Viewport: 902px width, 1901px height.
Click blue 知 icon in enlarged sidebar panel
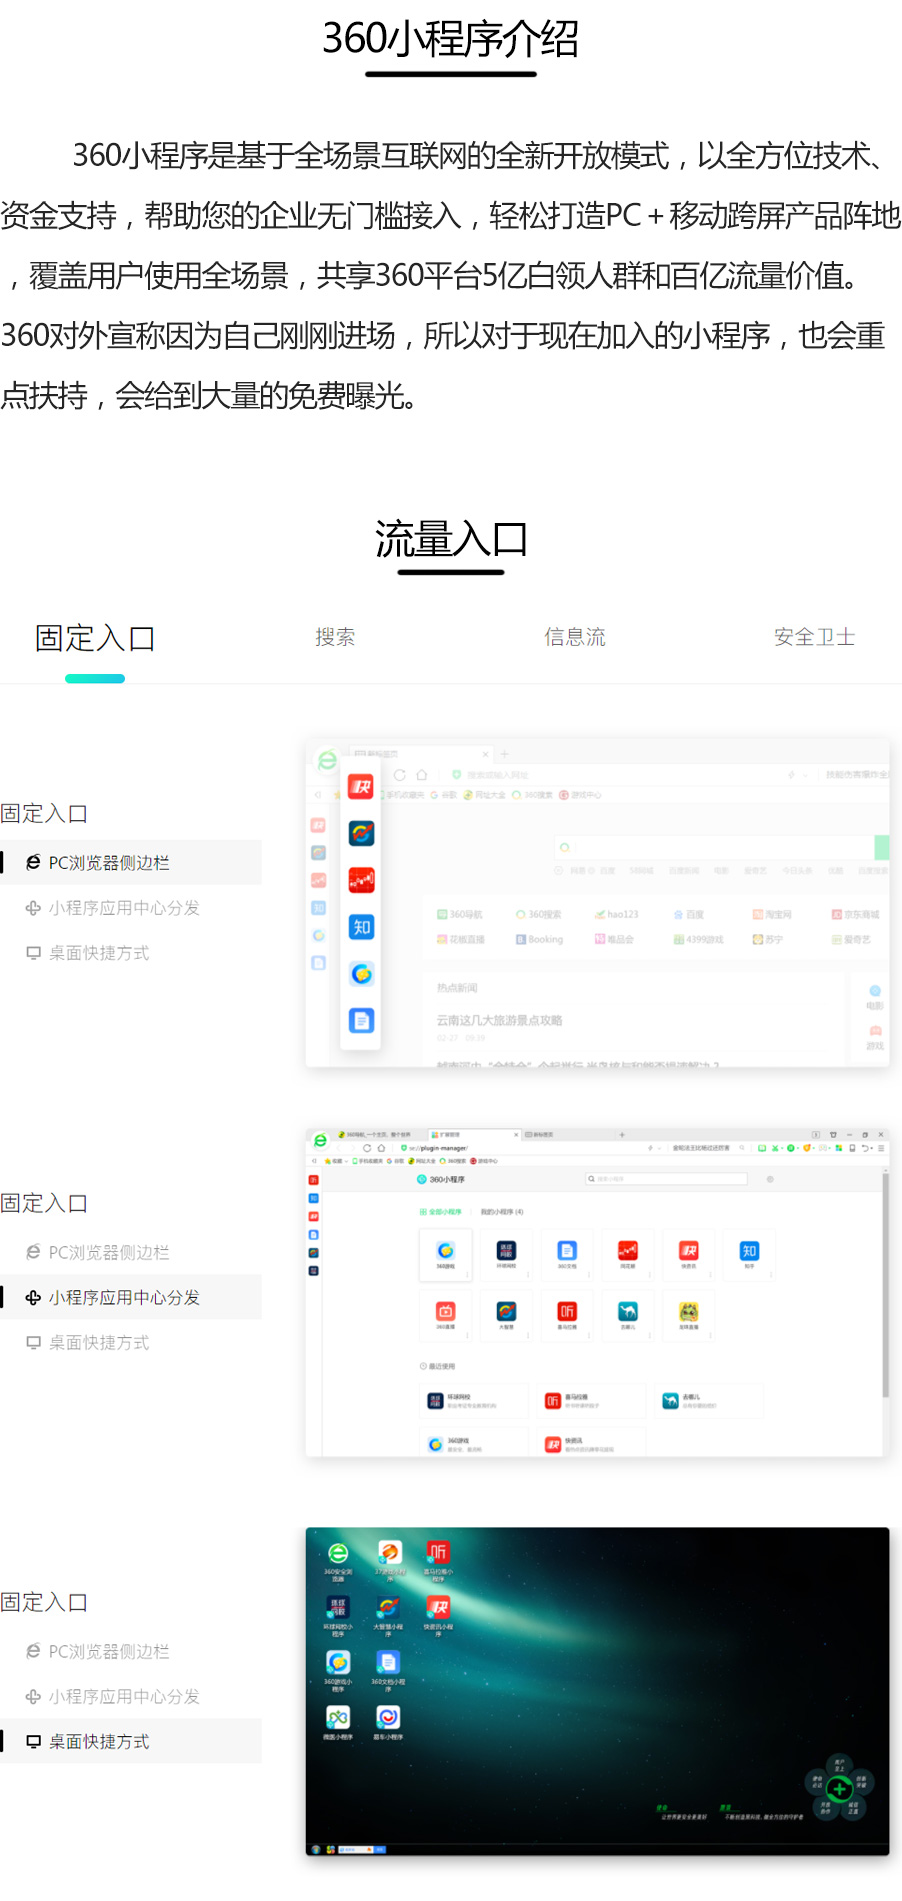pos(361,927)
